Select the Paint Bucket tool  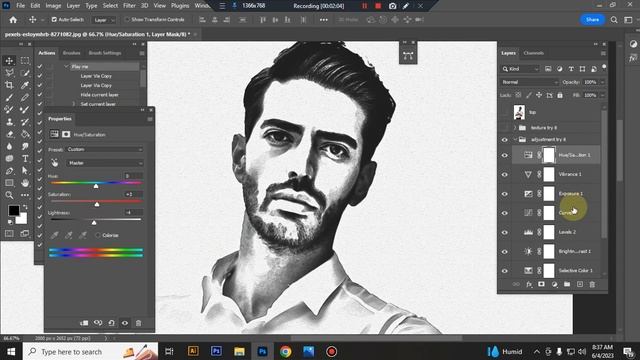point(25,134)
